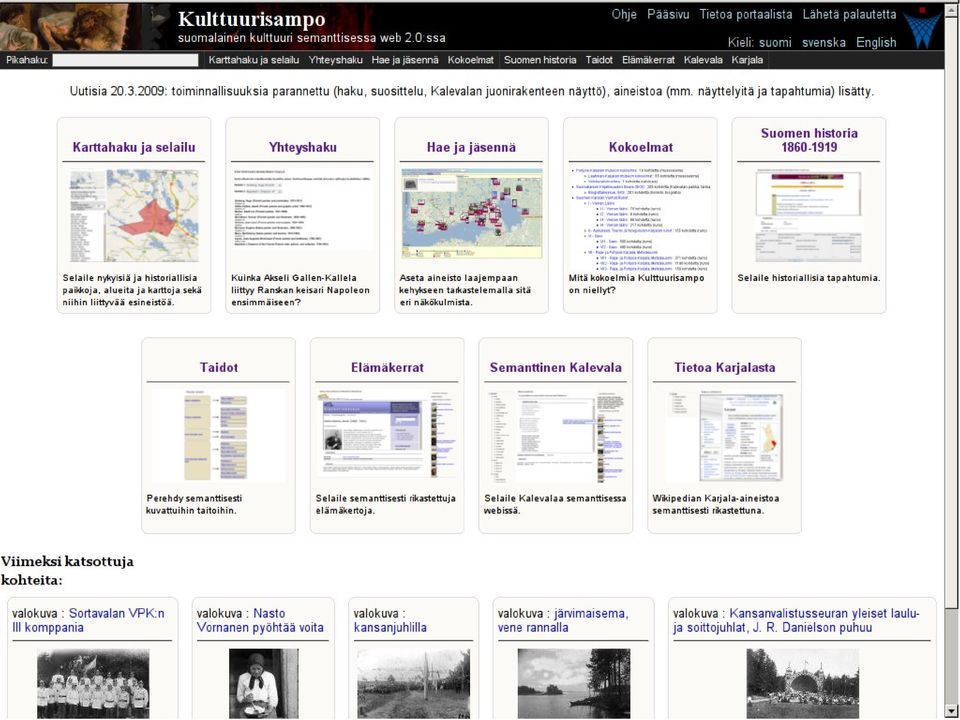Open Tietoa portaalista link
The image size is (960, 720).
pos(746,15)
